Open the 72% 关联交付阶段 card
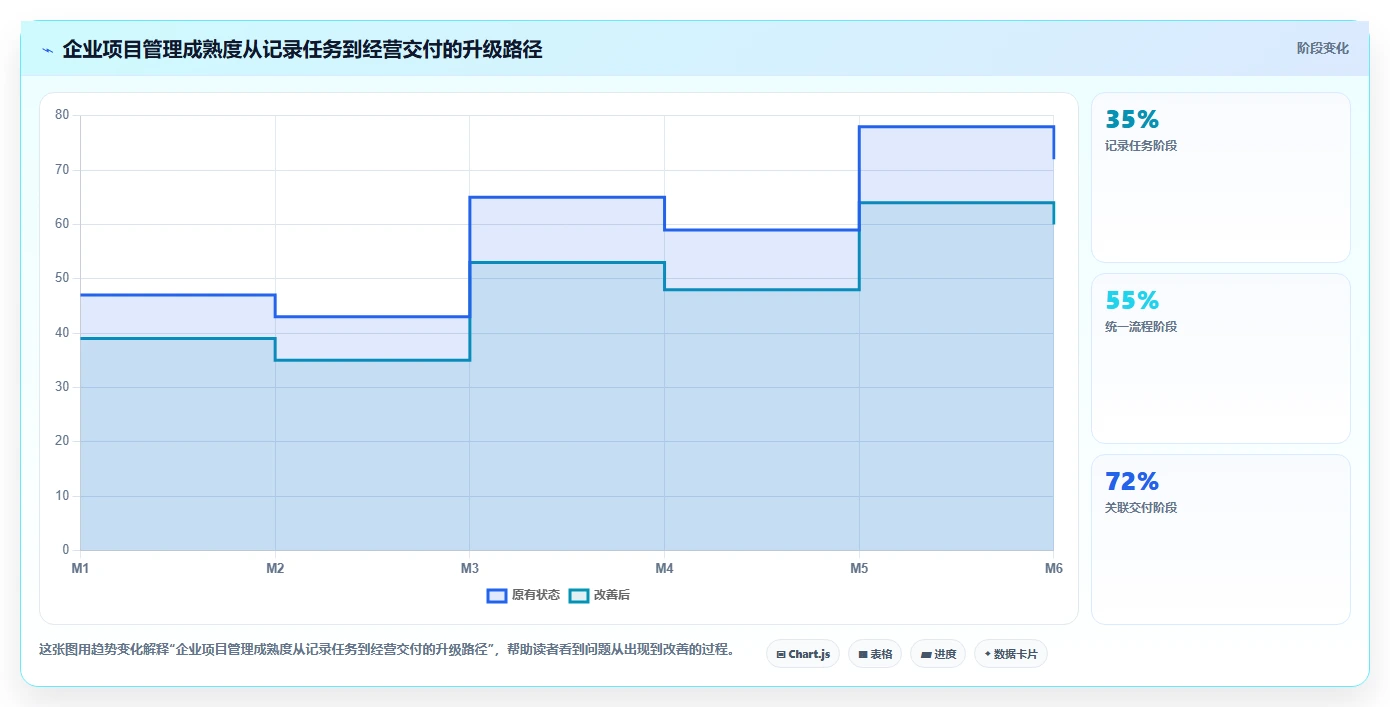This screenshot has height=707, width=1390. click(1221, 539)
